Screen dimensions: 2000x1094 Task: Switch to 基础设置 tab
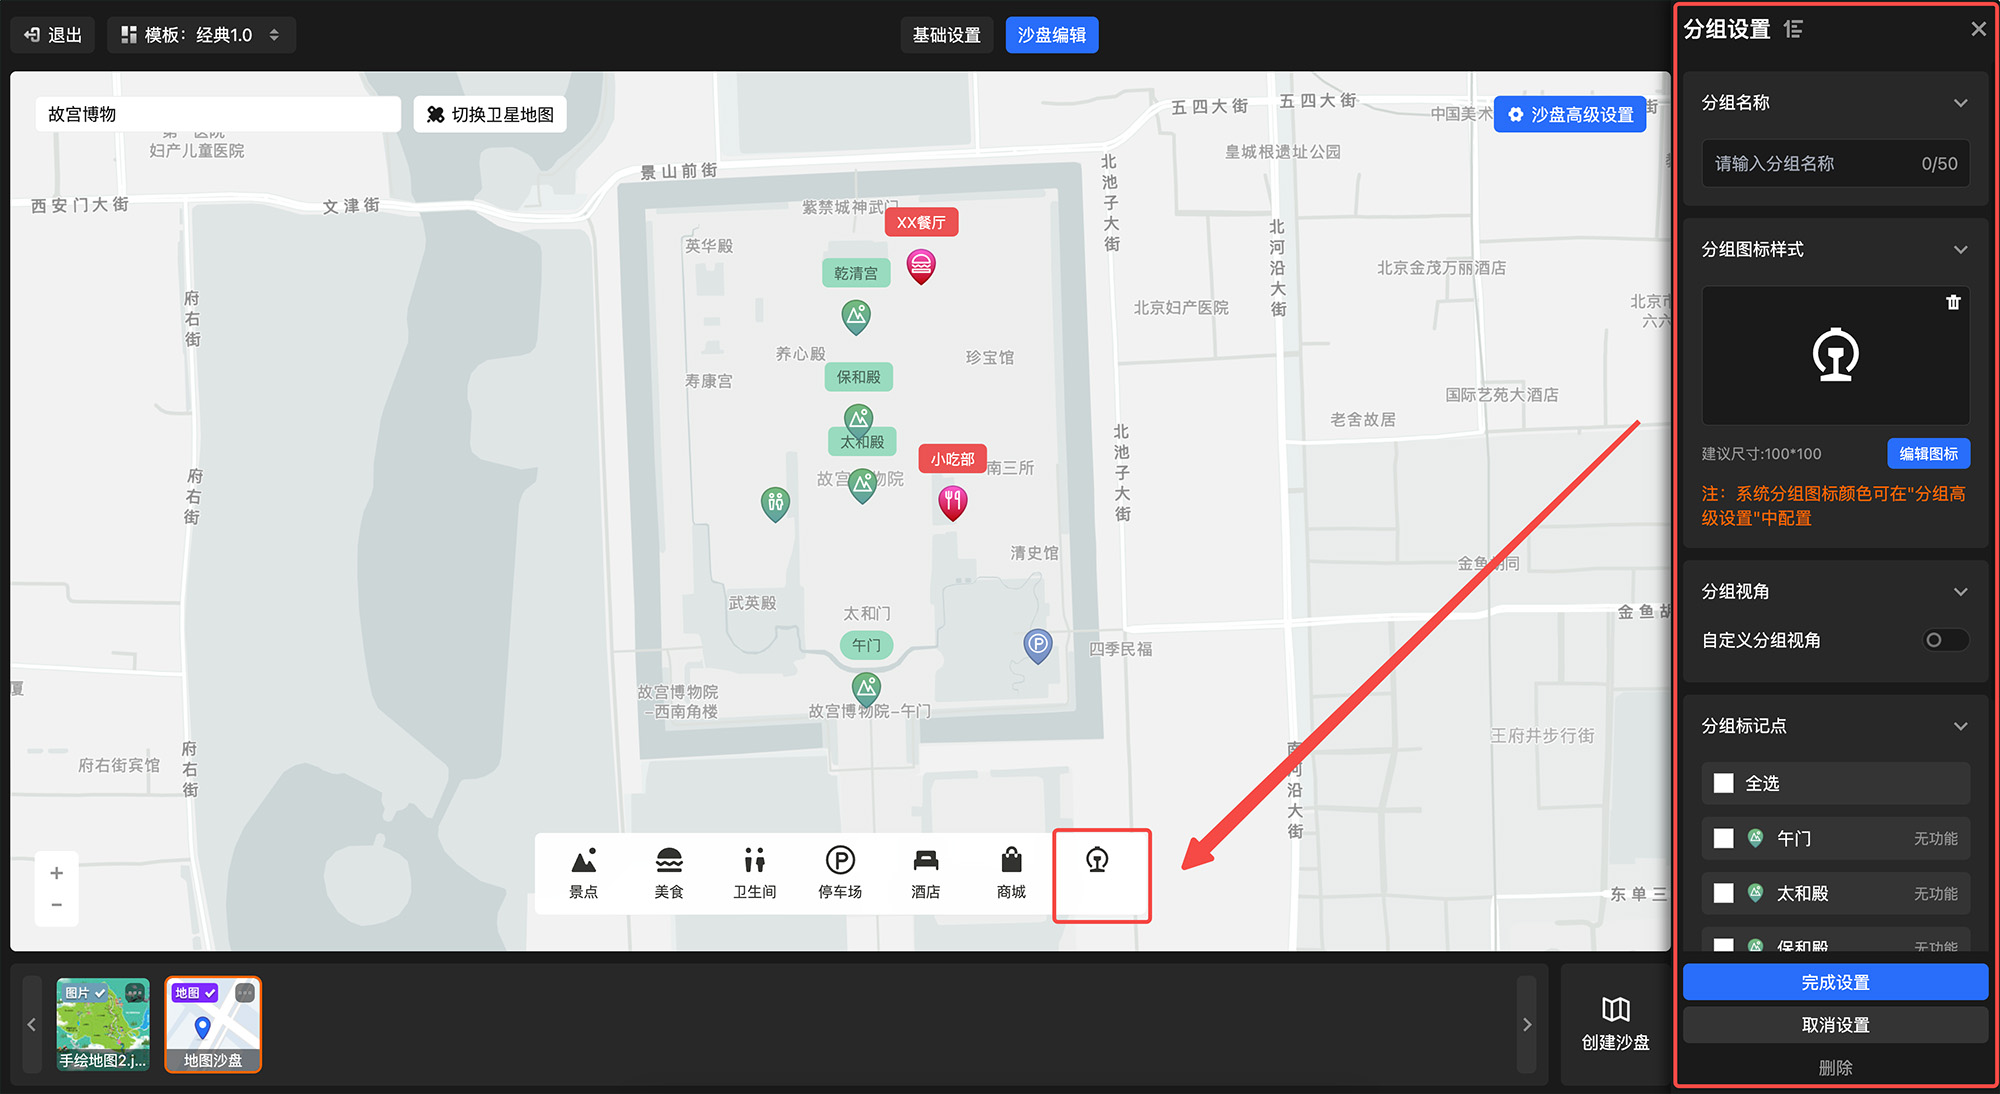(946, 35)
